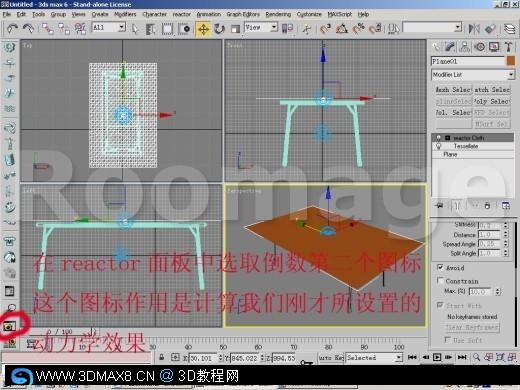Viewport: 520px width, 390px height.
Task: Switch to the Utilities command panel tab
Action: 508,47
